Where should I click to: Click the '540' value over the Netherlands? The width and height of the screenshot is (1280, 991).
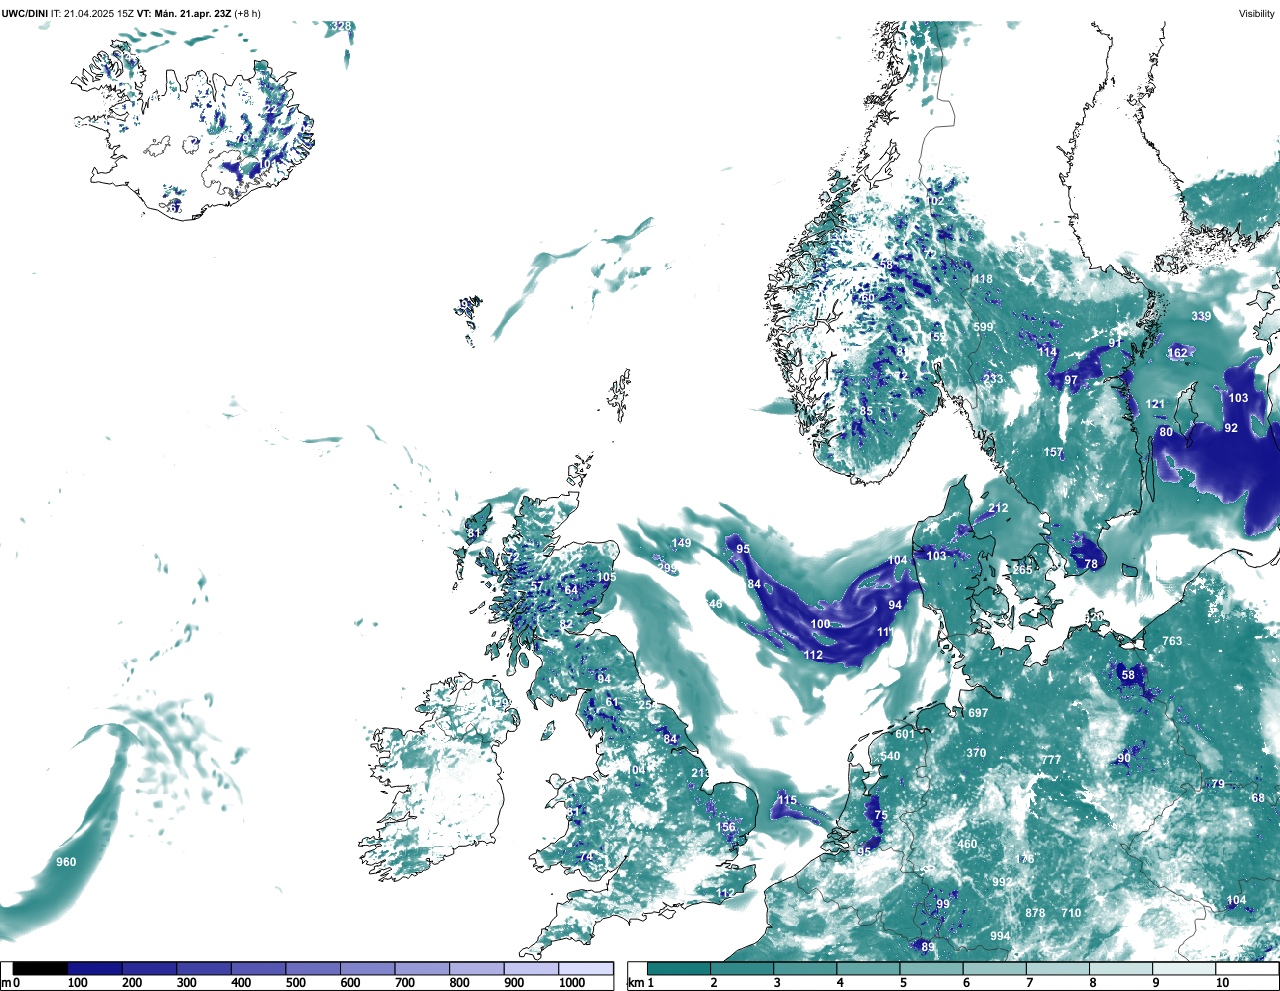point(890,756)
